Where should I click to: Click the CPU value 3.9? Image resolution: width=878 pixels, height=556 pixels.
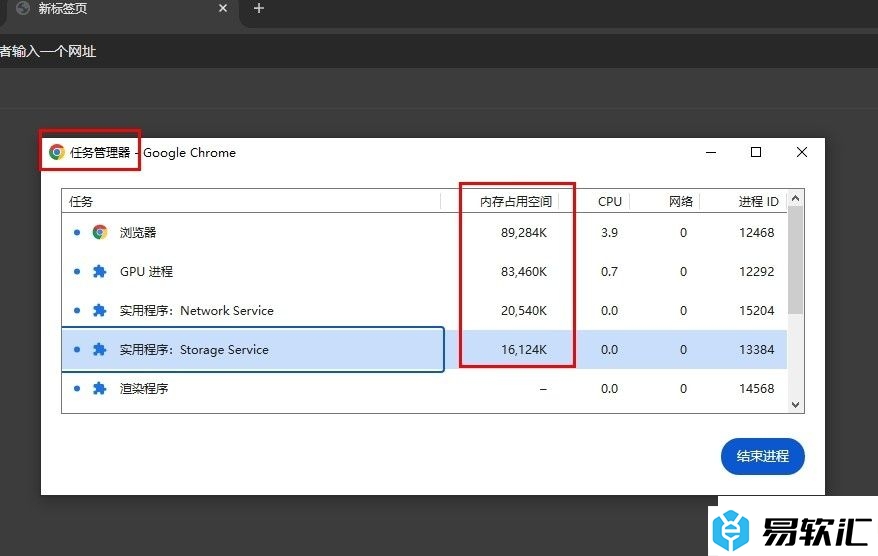609,232
